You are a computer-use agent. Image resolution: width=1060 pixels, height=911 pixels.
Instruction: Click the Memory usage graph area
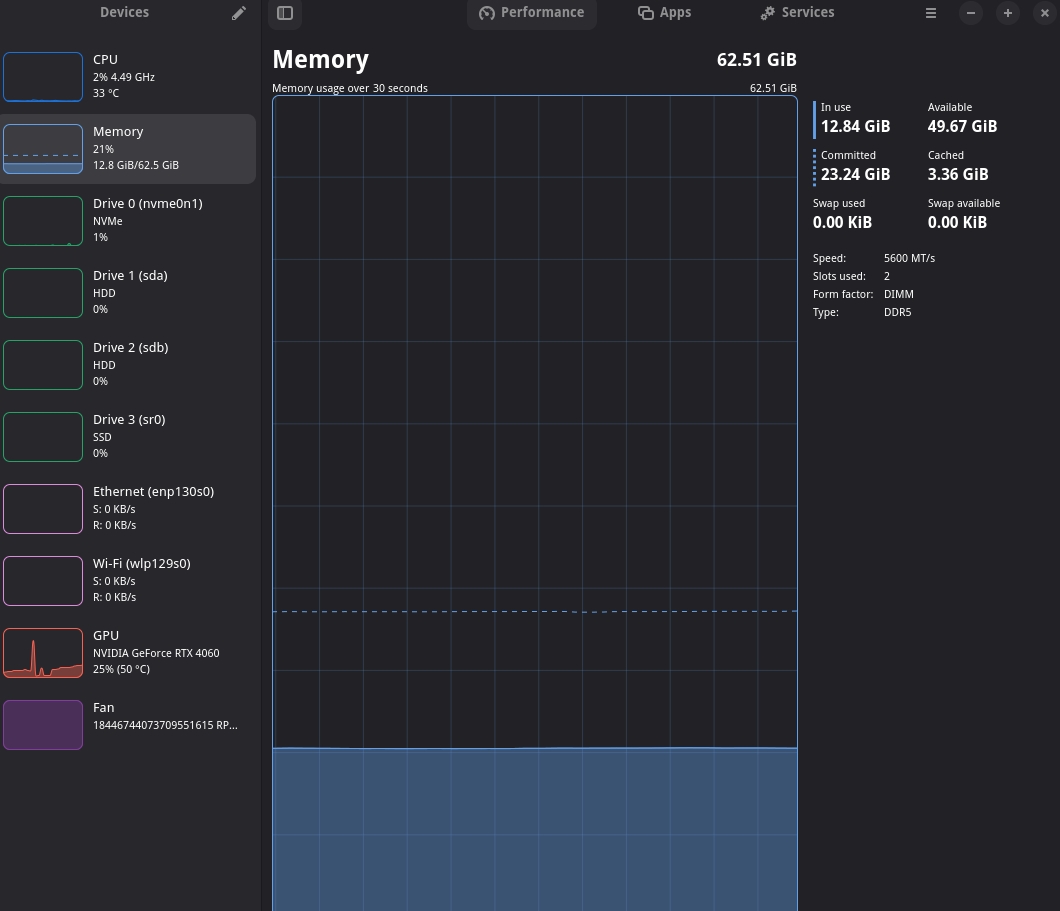535,503
